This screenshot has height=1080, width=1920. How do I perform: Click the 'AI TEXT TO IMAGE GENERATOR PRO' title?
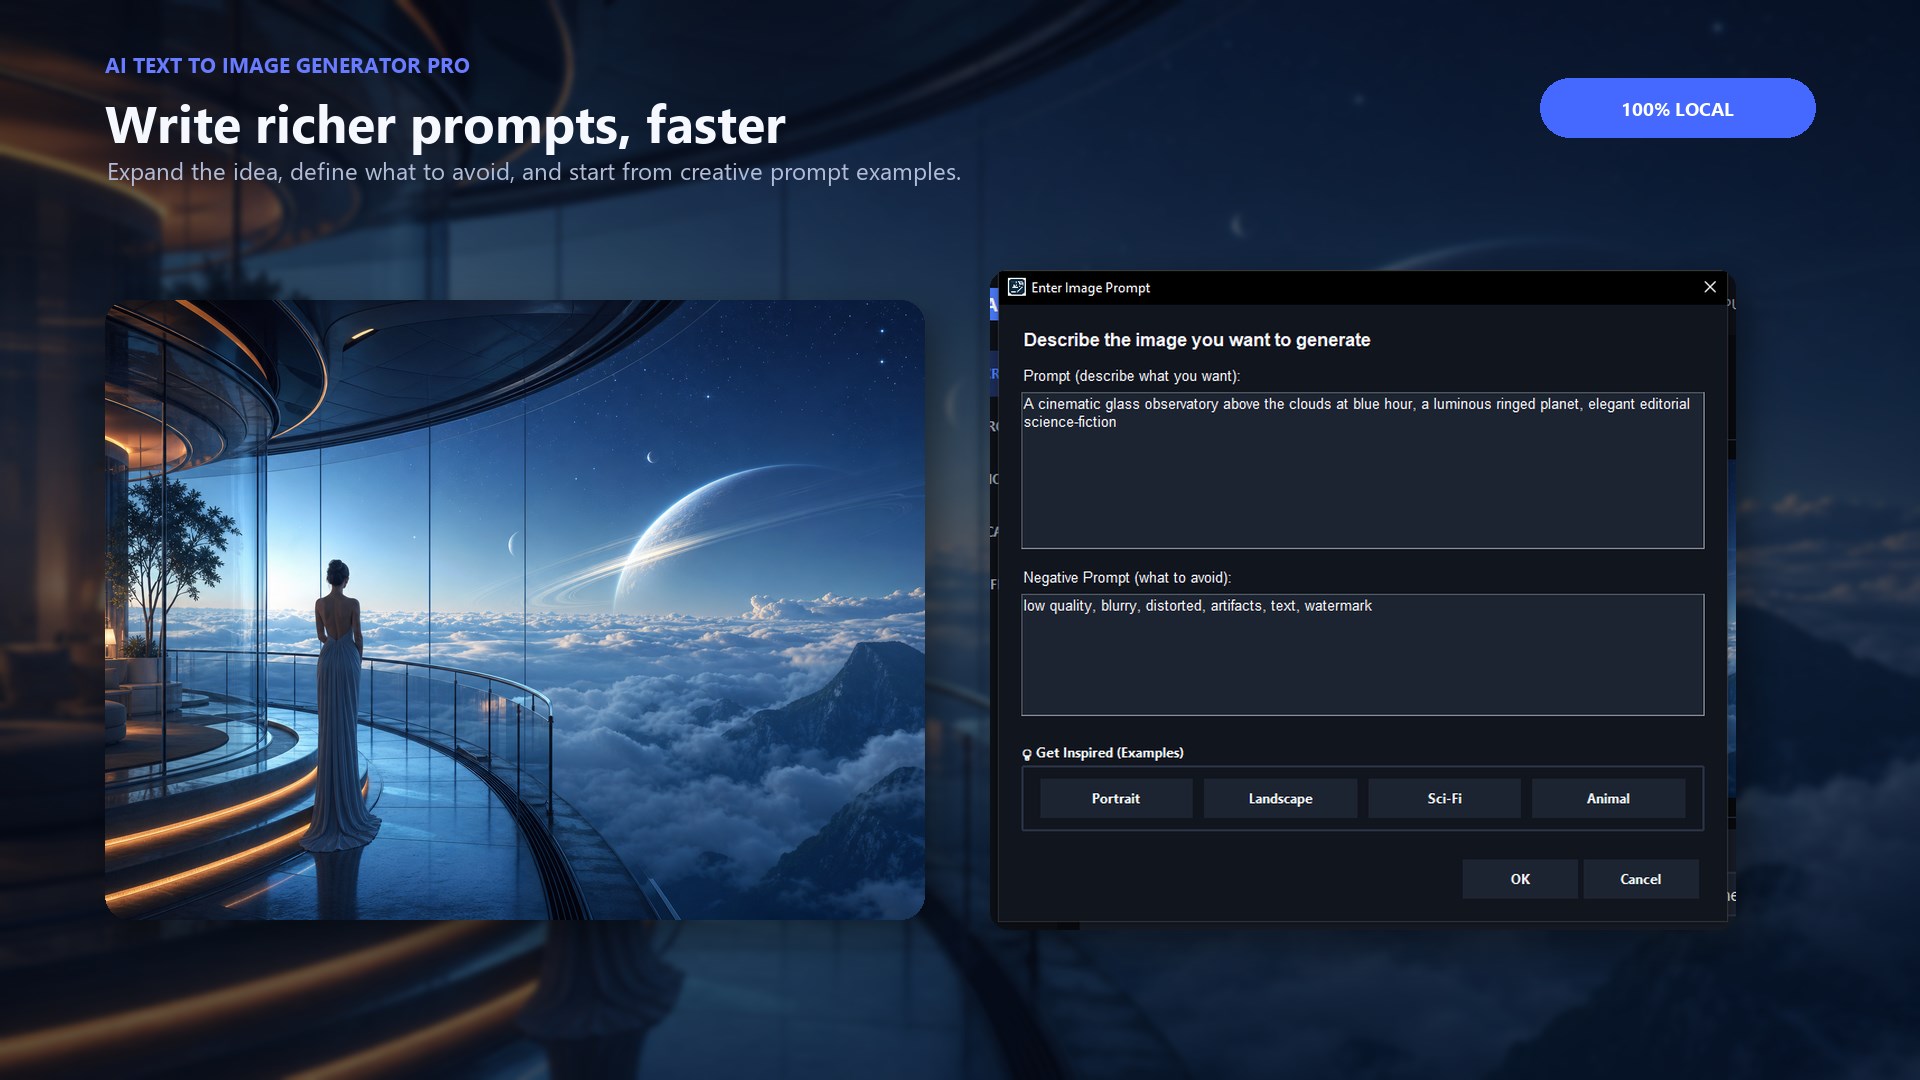[287, 66]
